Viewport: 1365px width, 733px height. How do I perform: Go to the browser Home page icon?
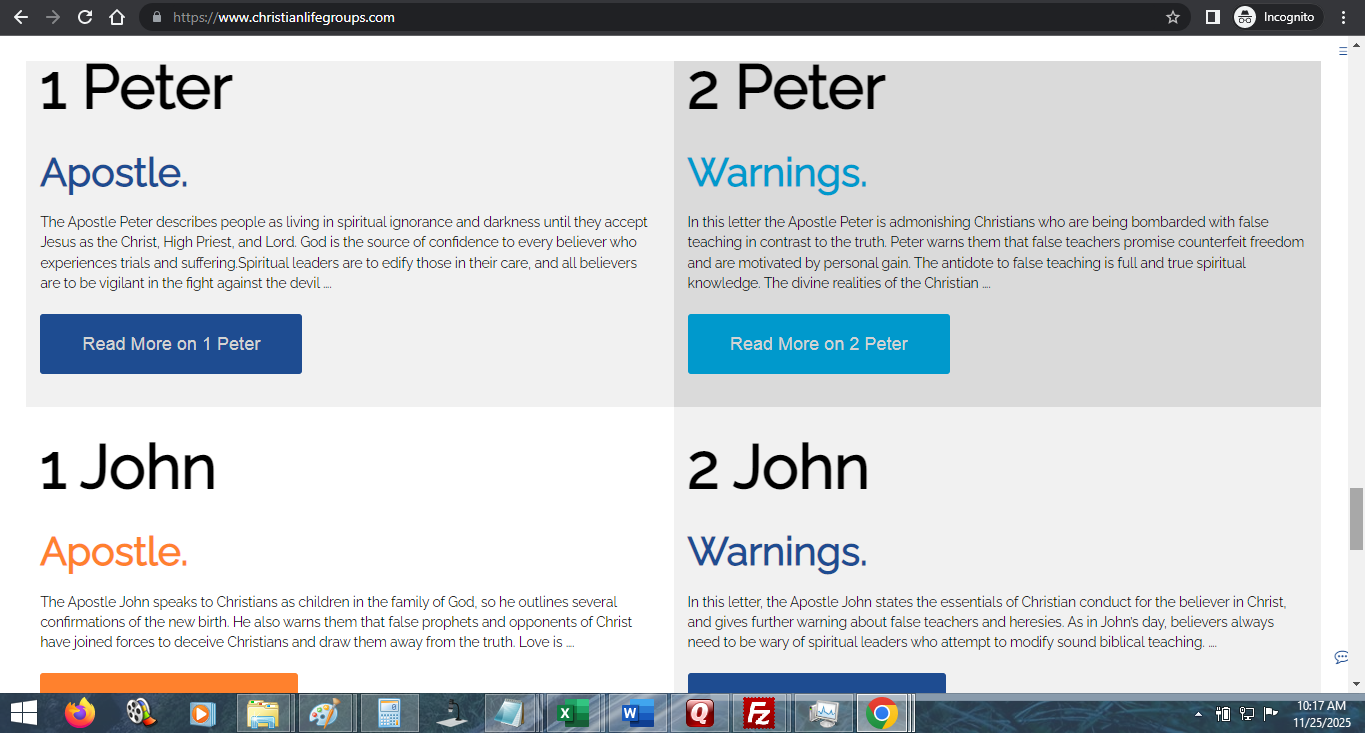117,17
